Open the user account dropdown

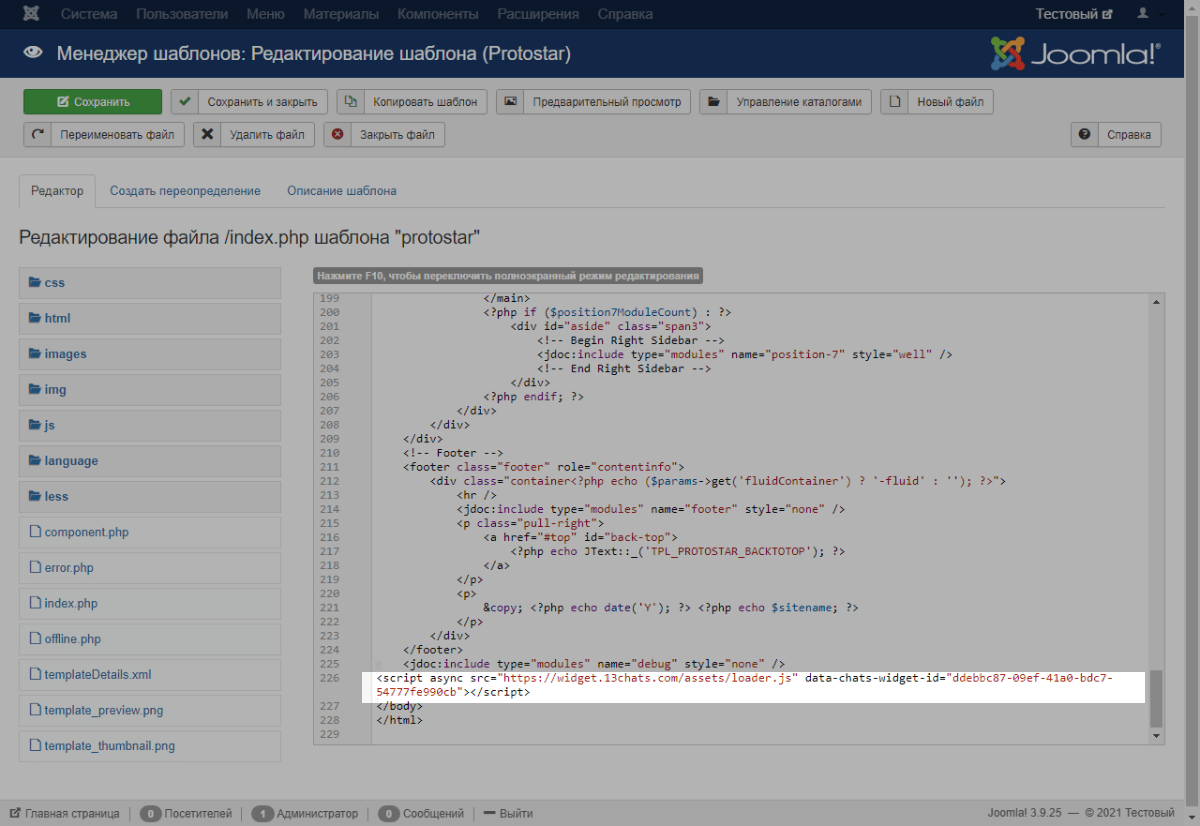1148,14
